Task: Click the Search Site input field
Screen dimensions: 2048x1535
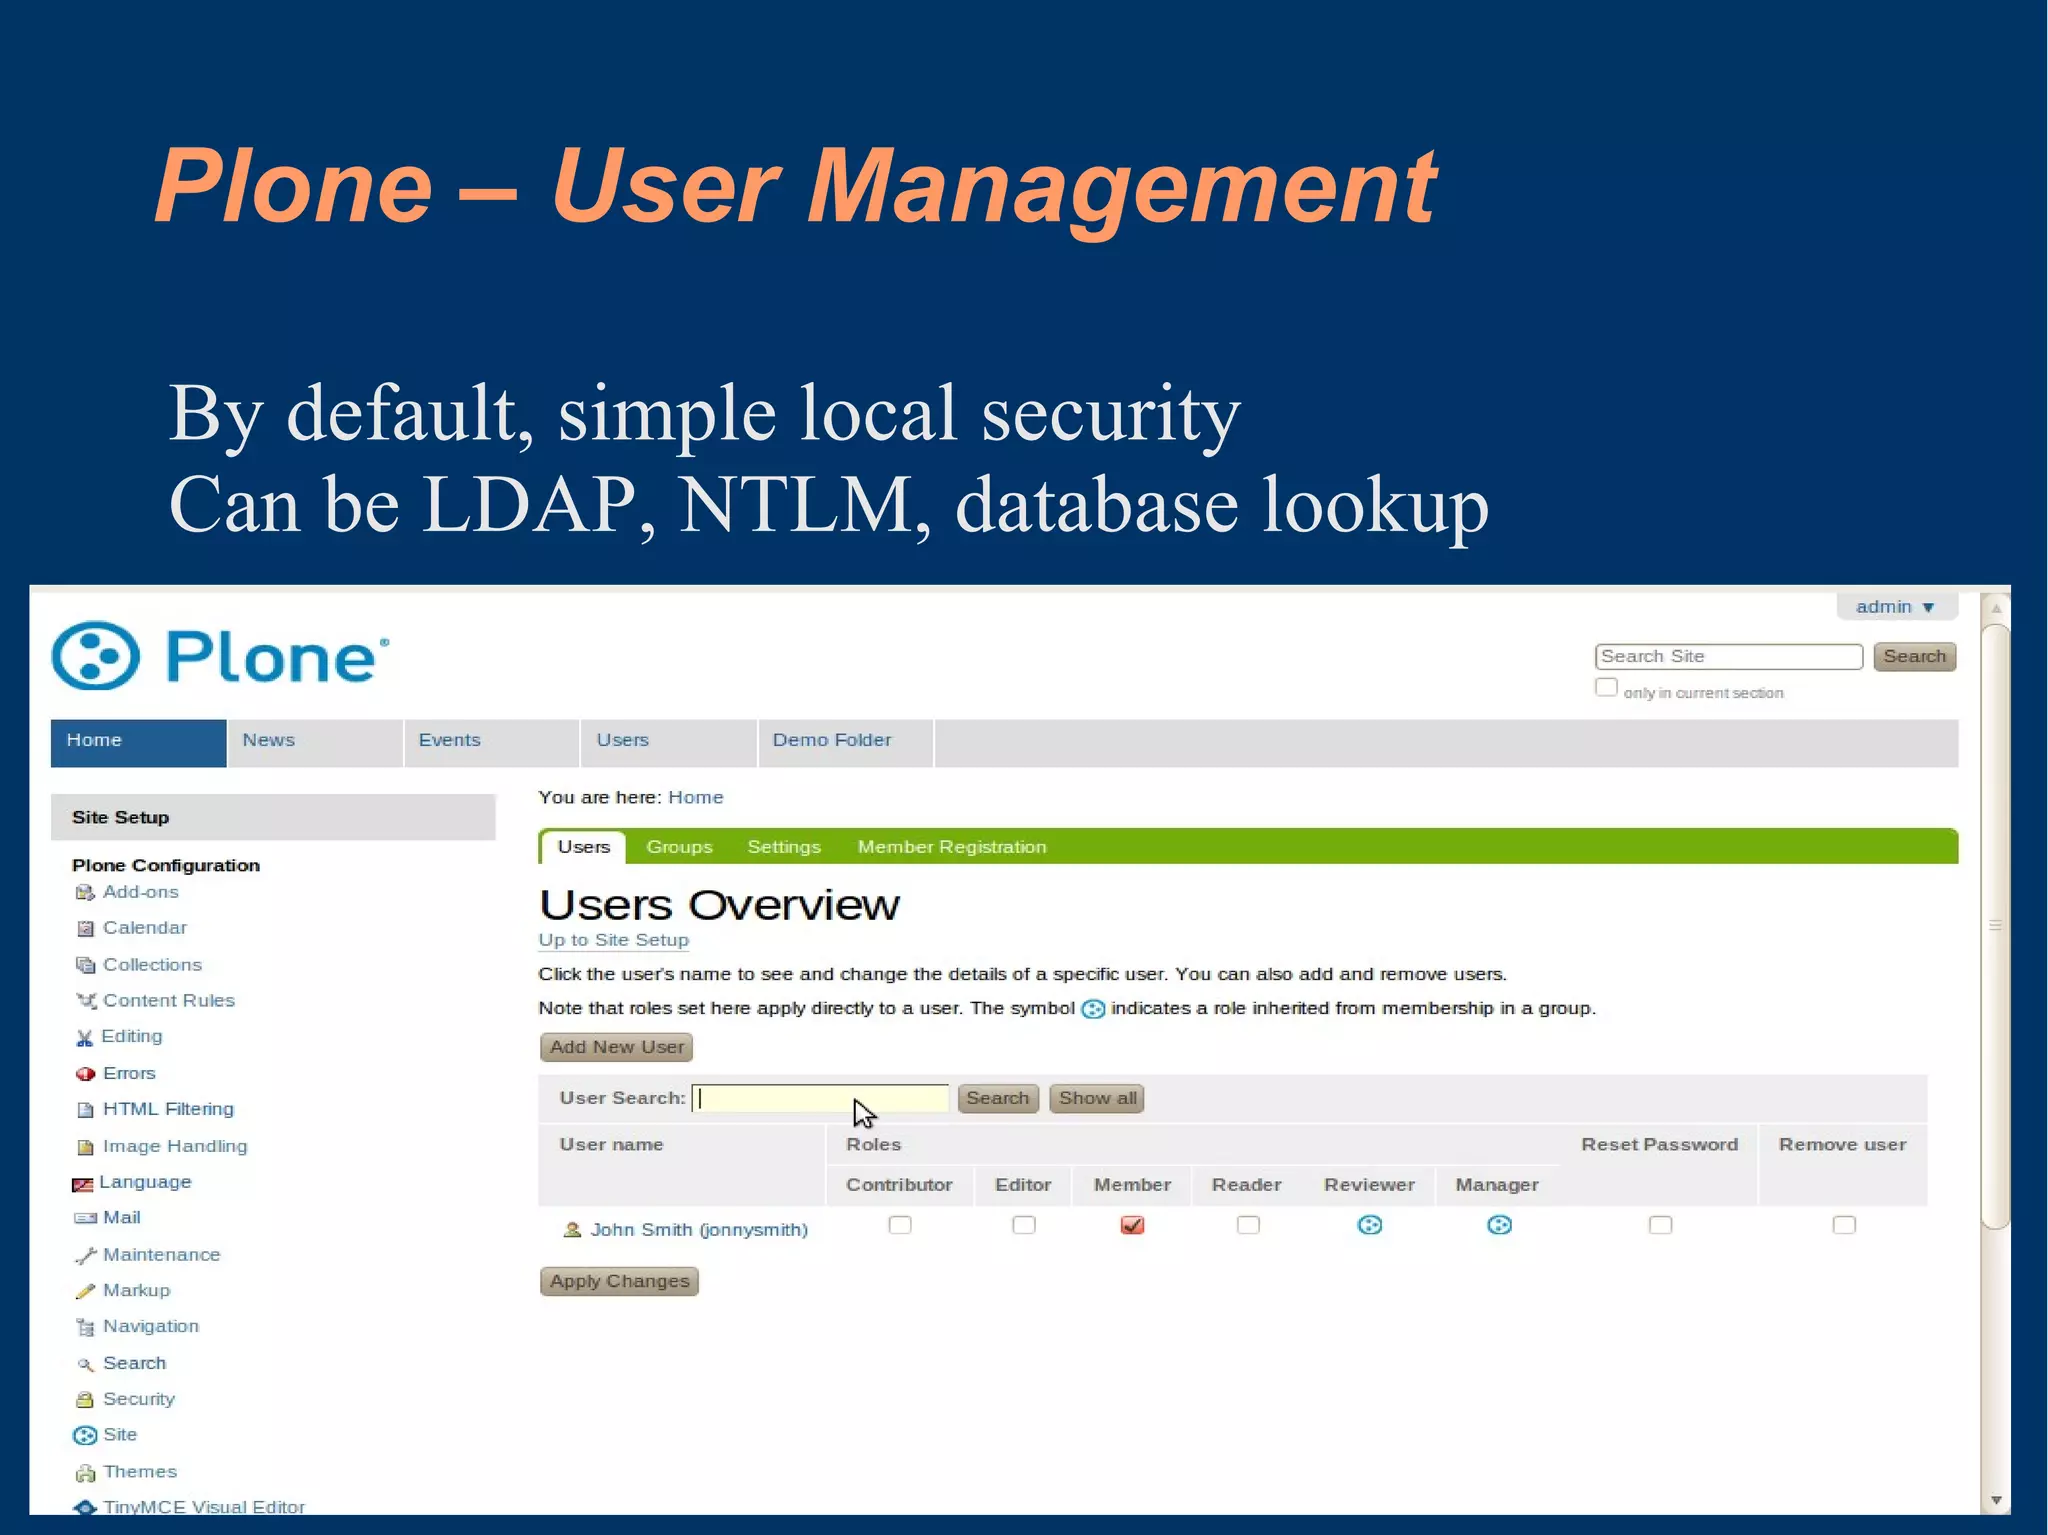Action: (1729, 656)
